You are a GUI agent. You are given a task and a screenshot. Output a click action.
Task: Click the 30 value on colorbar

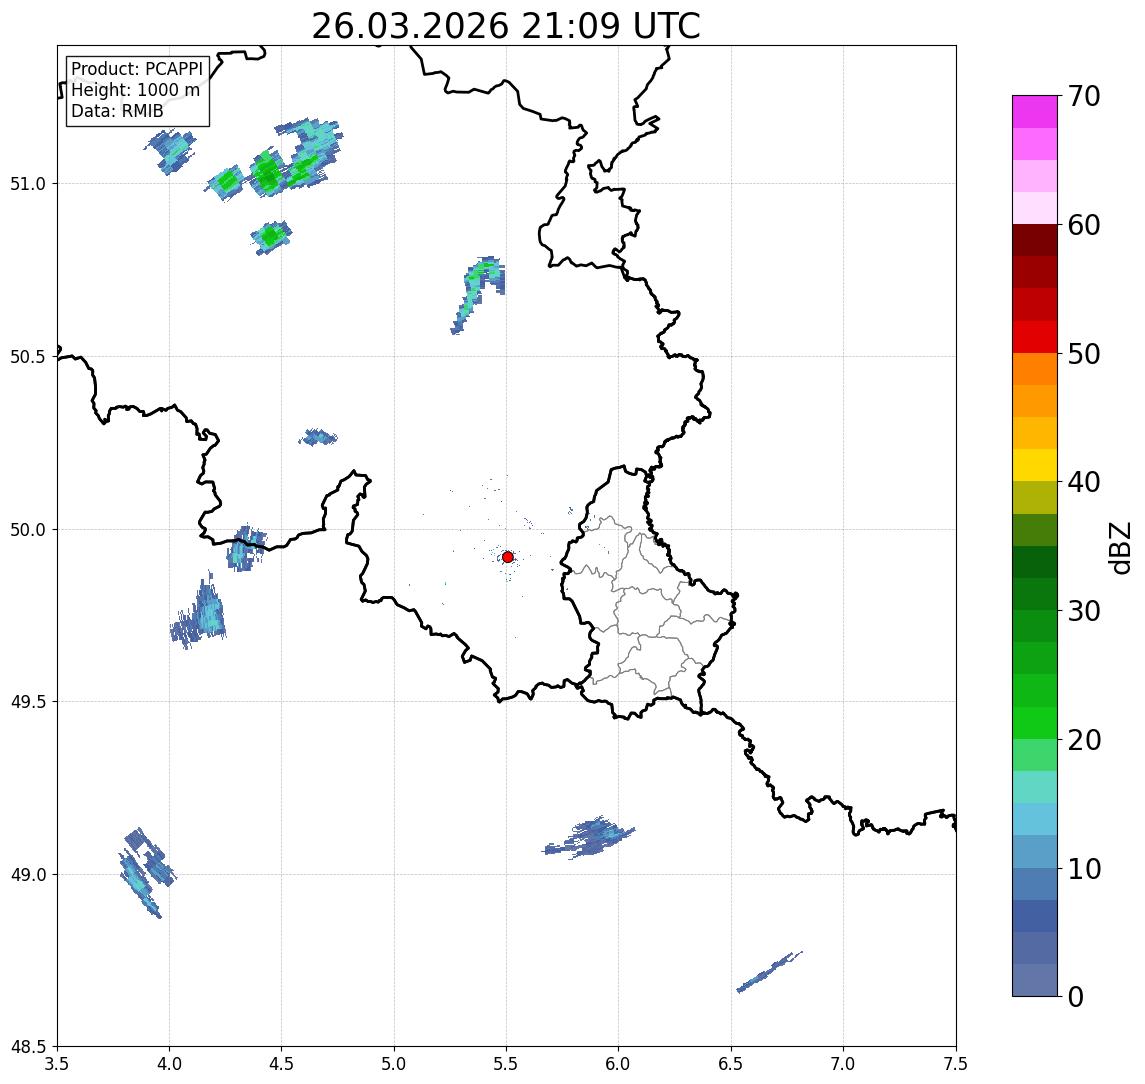click(x=1084, y=611)
